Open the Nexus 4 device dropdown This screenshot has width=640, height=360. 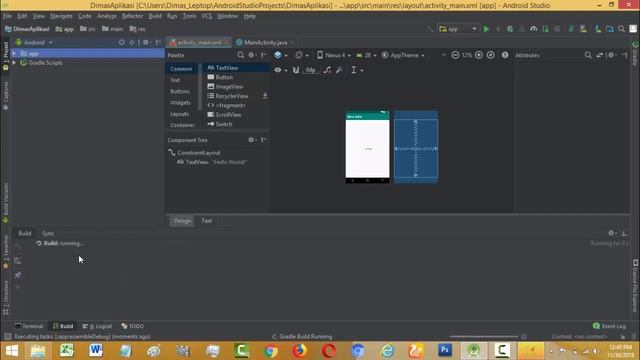334,55
